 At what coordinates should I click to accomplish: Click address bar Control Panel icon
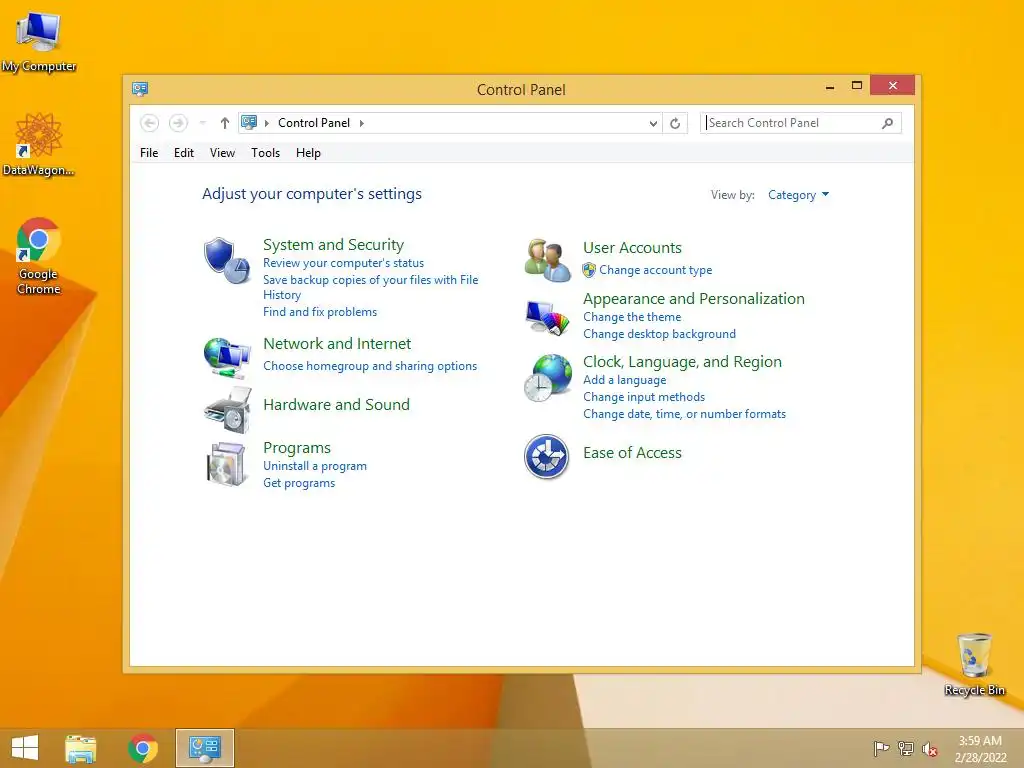(249, 122)
